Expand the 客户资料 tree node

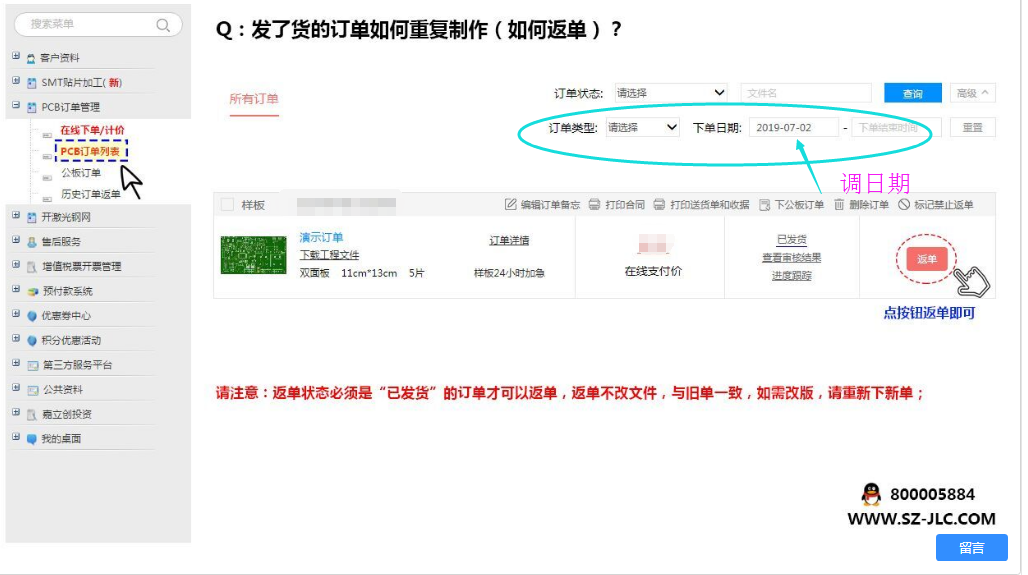[16, 57]
